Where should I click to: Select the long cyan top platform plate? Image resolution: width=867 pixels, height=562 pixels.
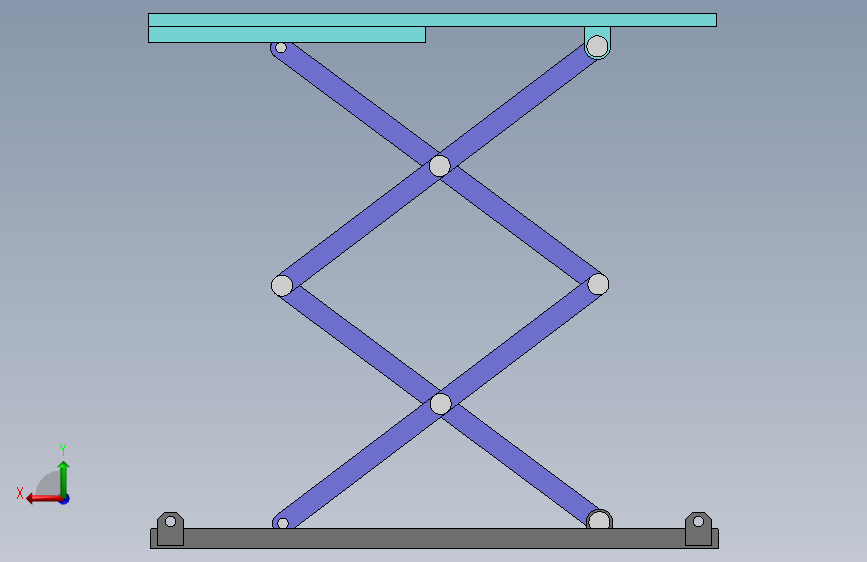[432, 20]
